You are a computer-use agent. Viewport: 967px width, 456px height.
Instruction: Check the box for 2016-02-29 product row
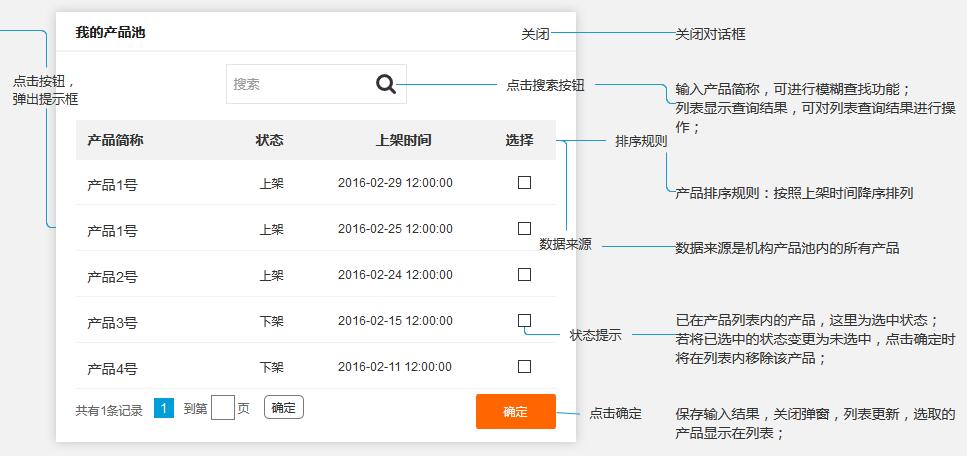(x=524, y=183)
